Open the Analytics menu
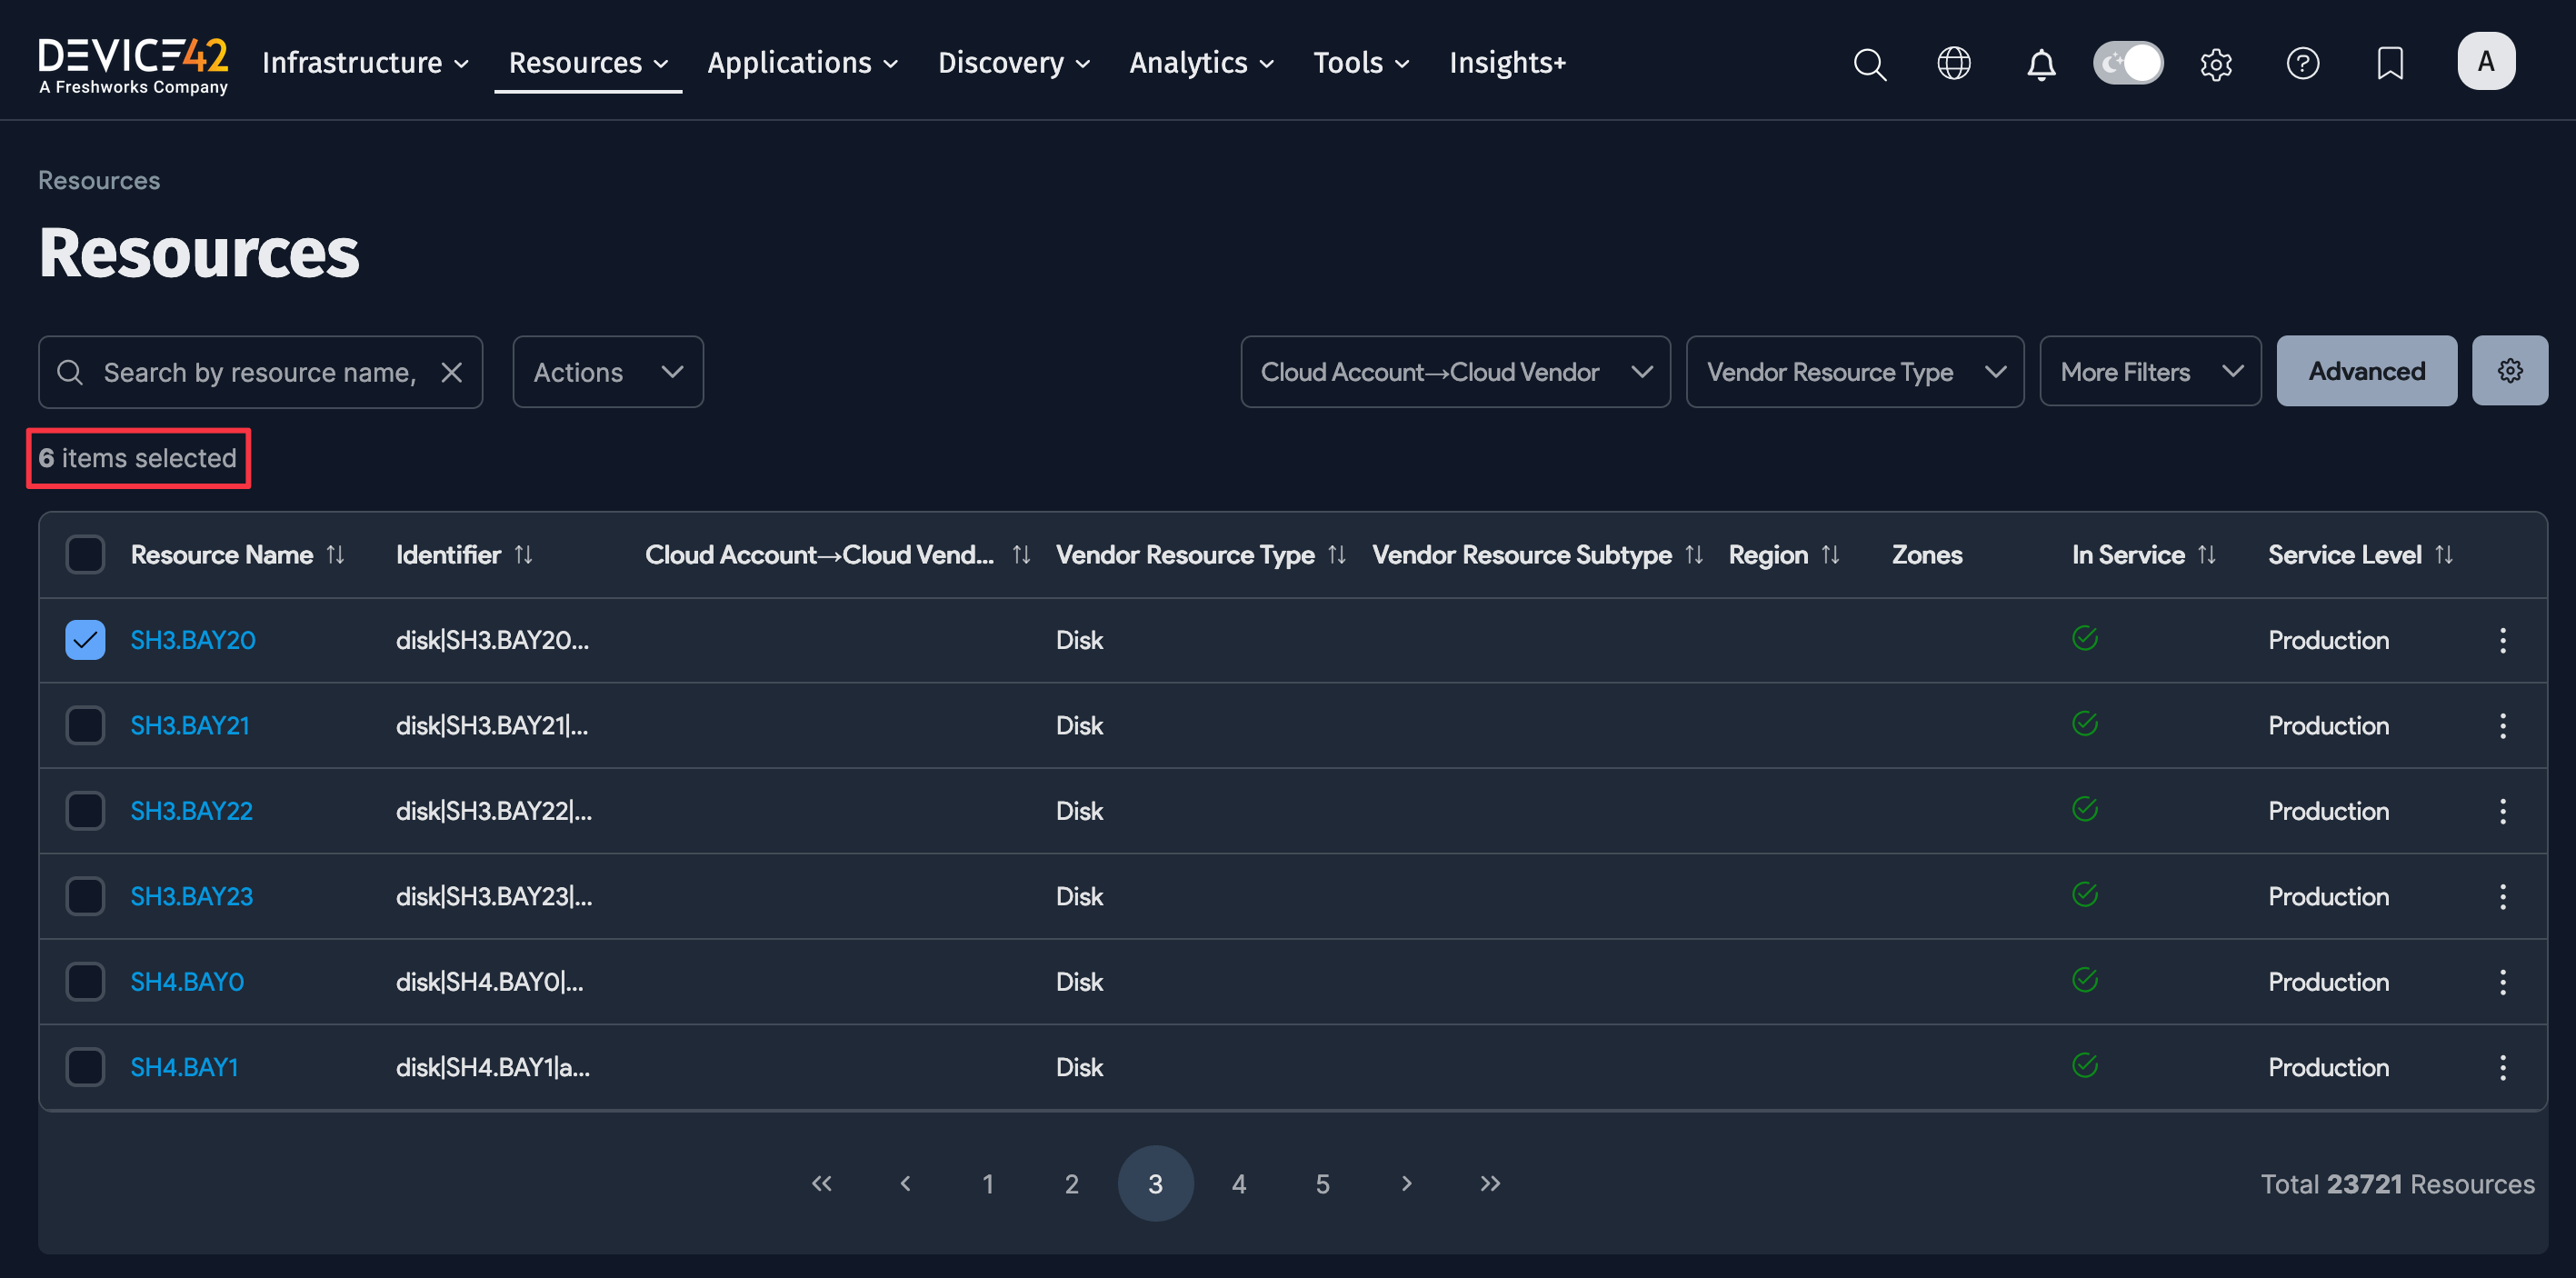Viewport: 2576px width, 1278px height. [x=1200, y=62]
